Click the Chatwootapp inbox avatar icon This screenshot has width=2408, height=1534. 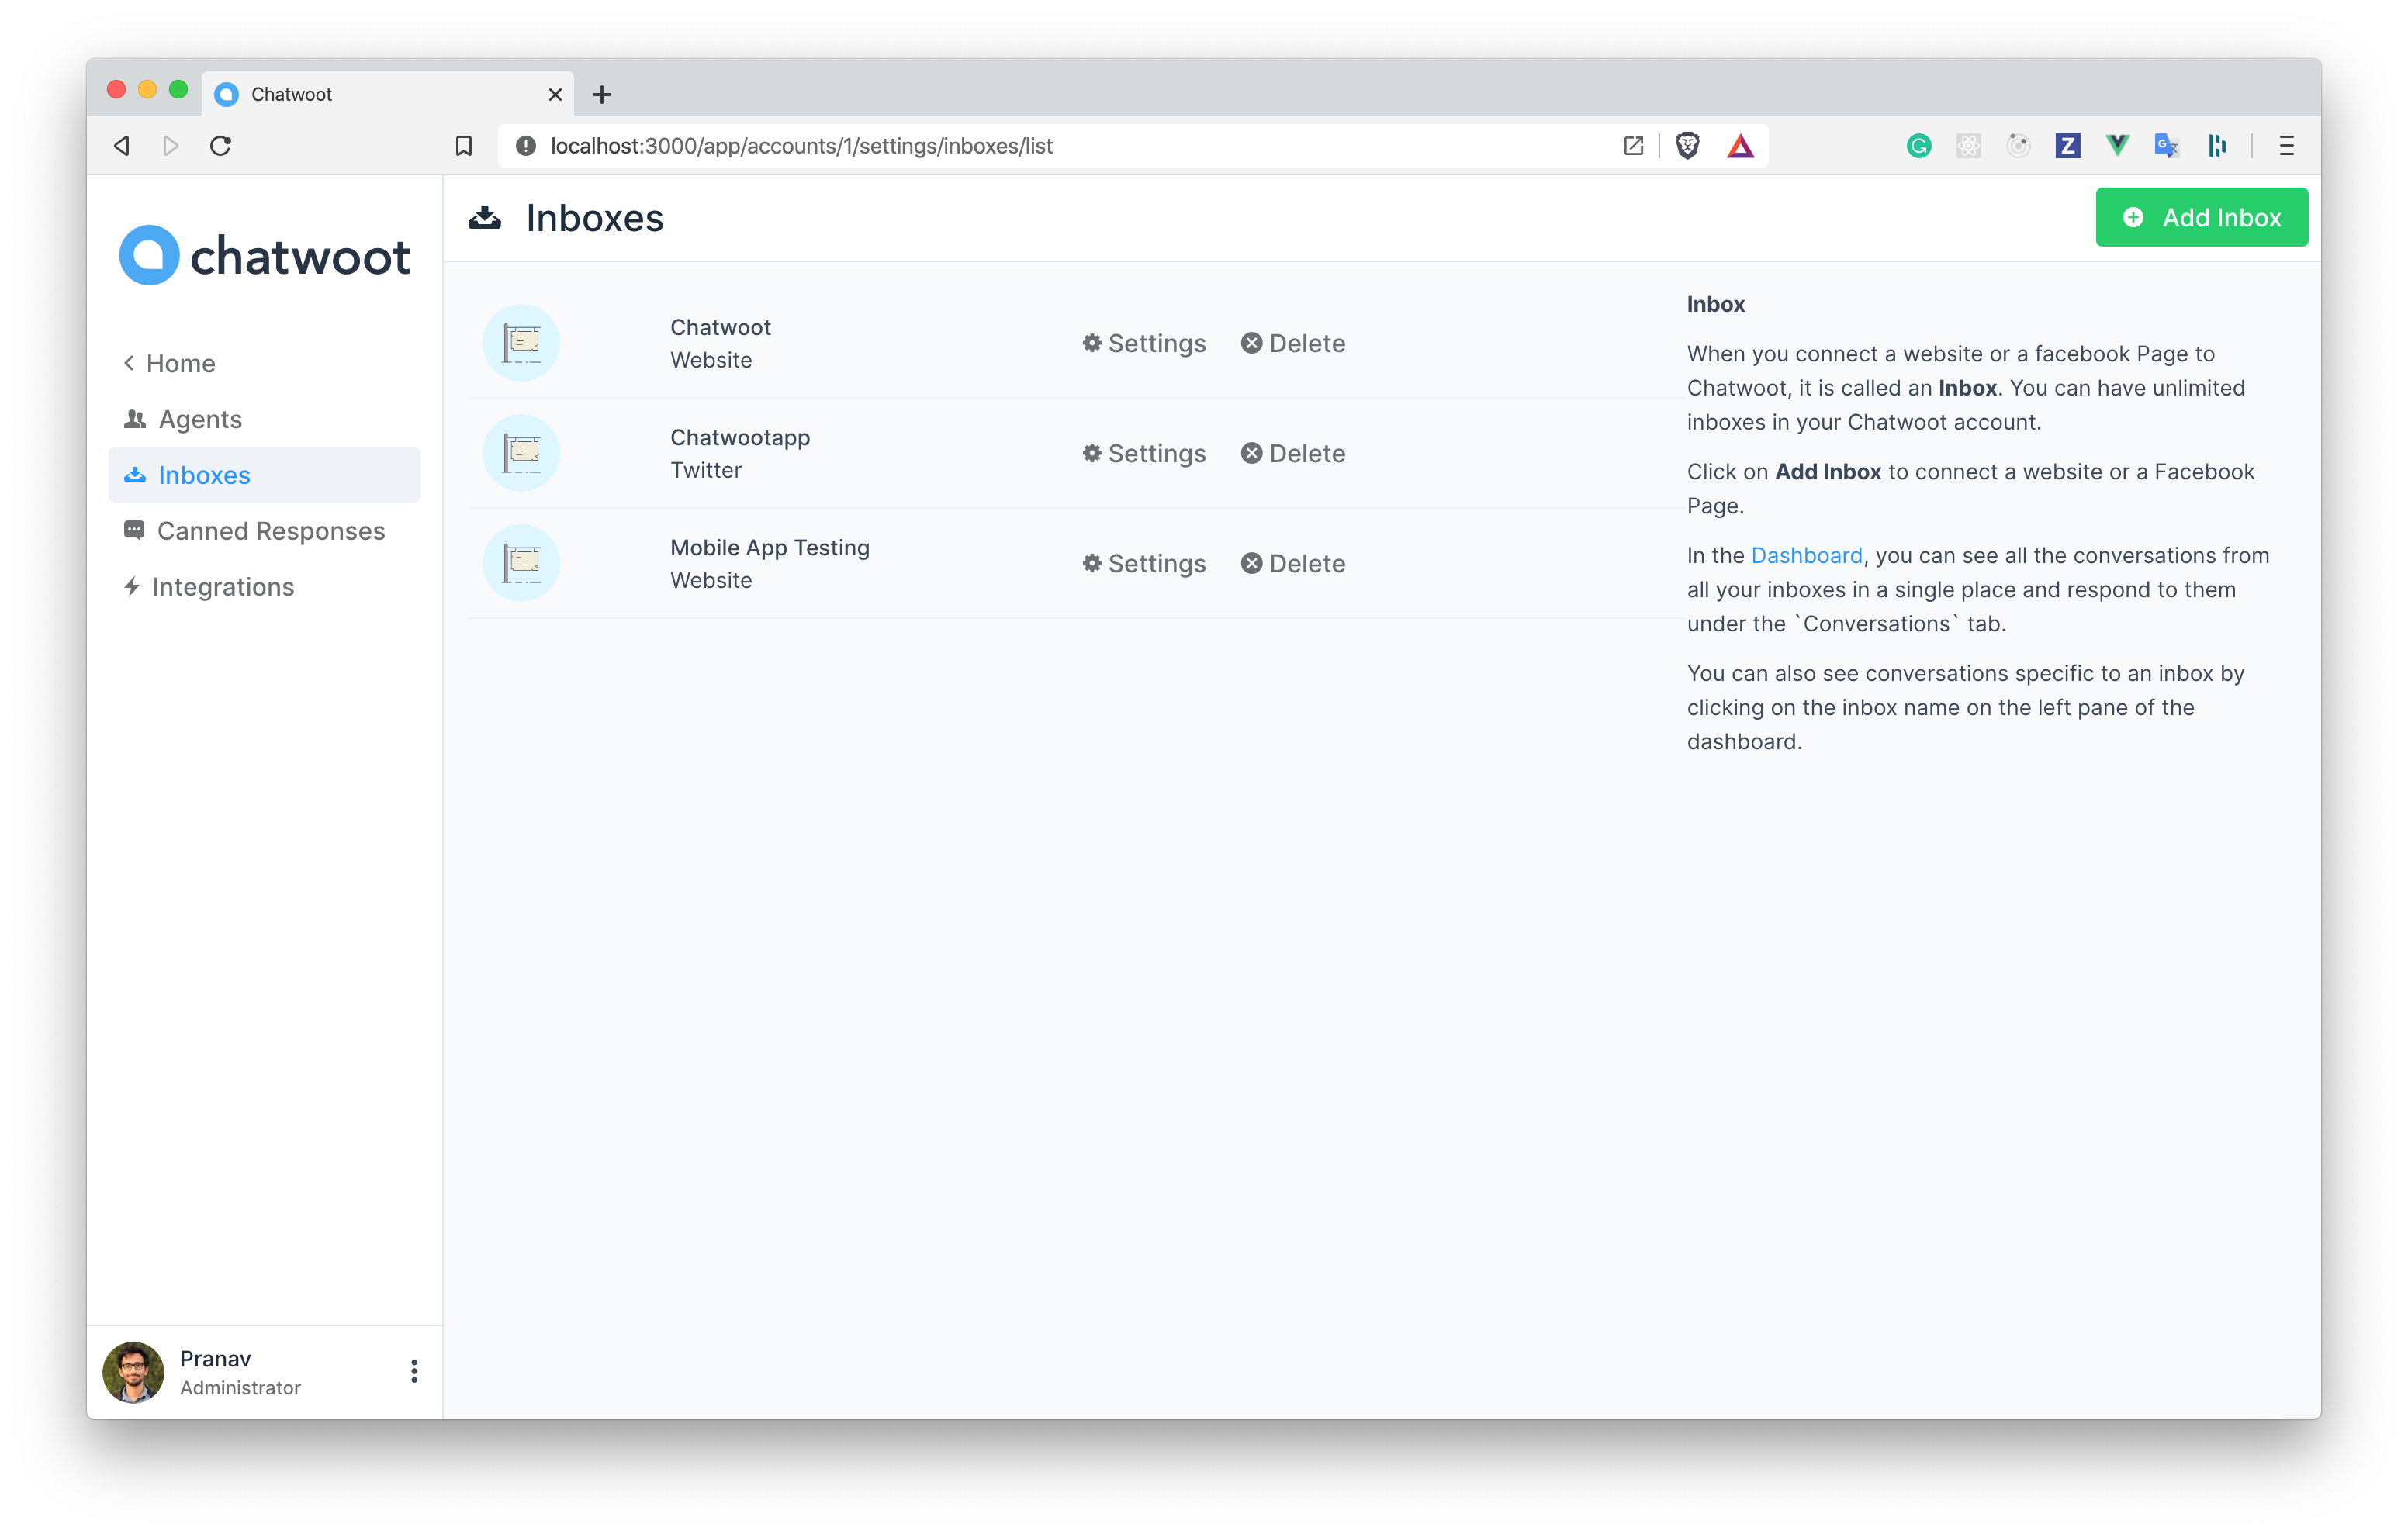pyautogui.click(x=521, y=453)
